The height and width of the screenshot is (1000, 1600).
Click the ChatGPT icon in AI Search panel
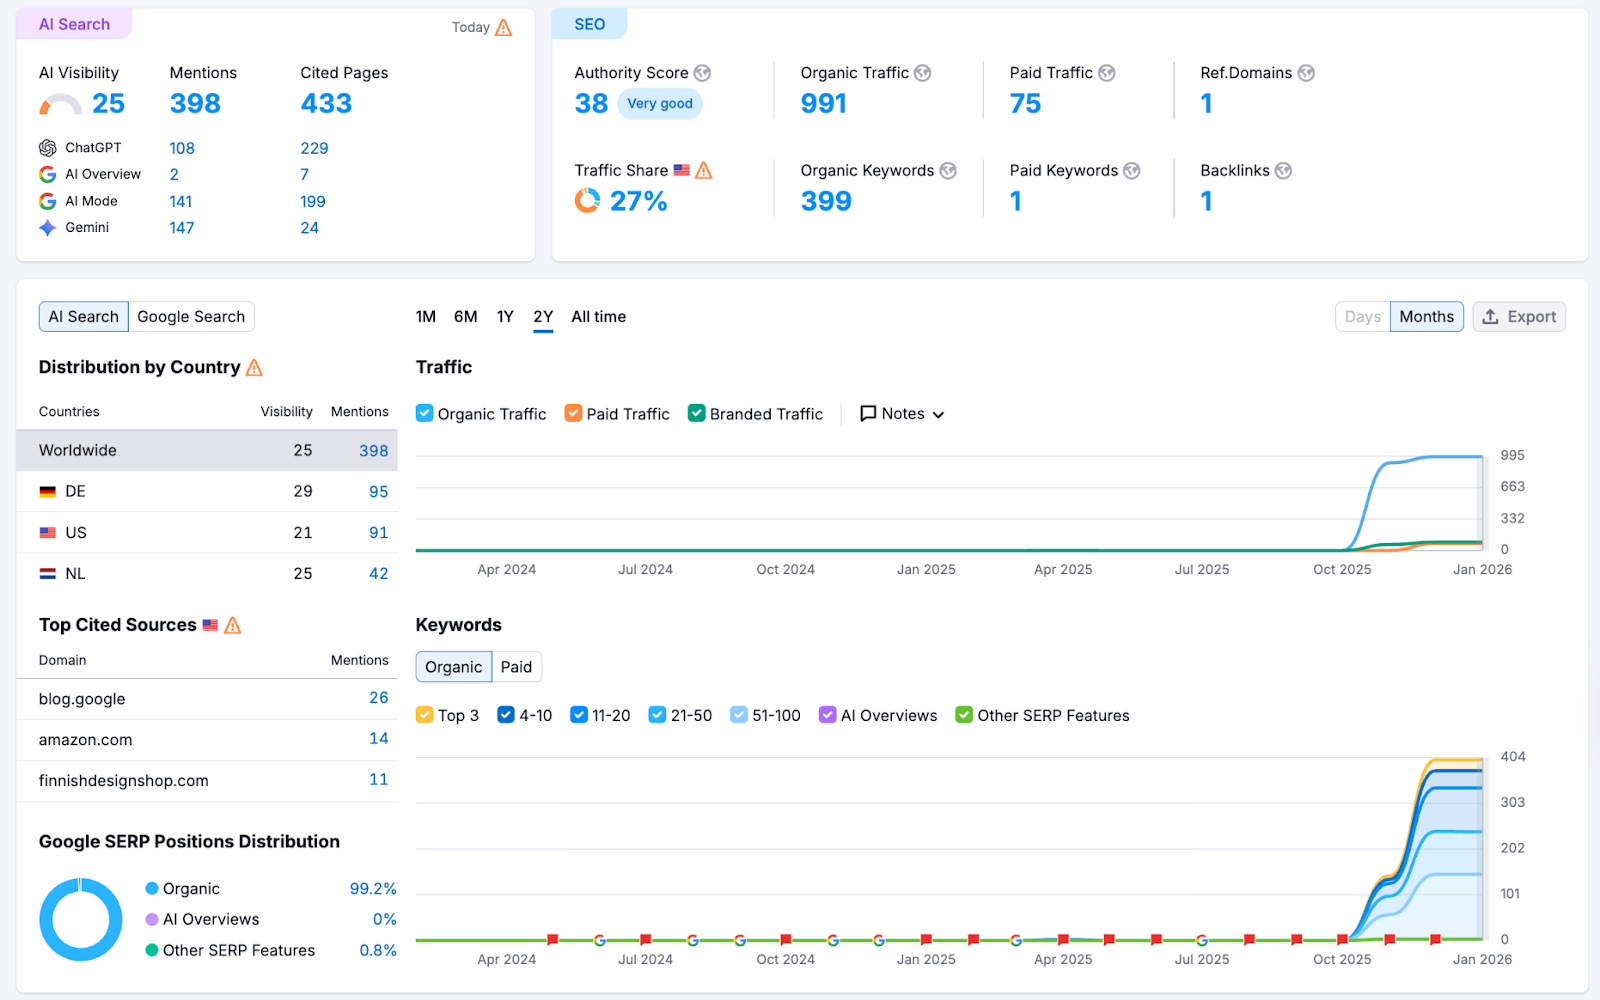click(x=47, y=147)
